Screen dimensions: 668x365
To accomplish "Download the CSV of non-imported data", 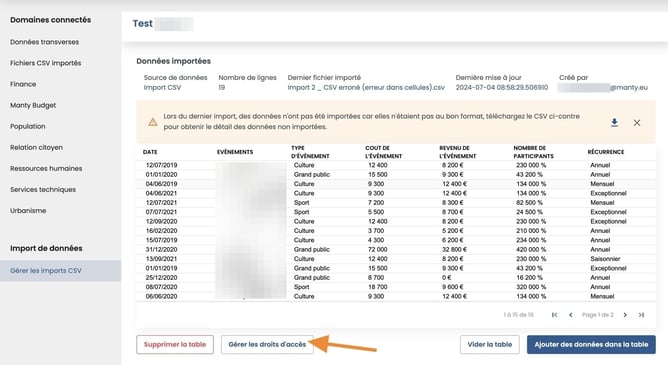I will [x=614, y=123].
